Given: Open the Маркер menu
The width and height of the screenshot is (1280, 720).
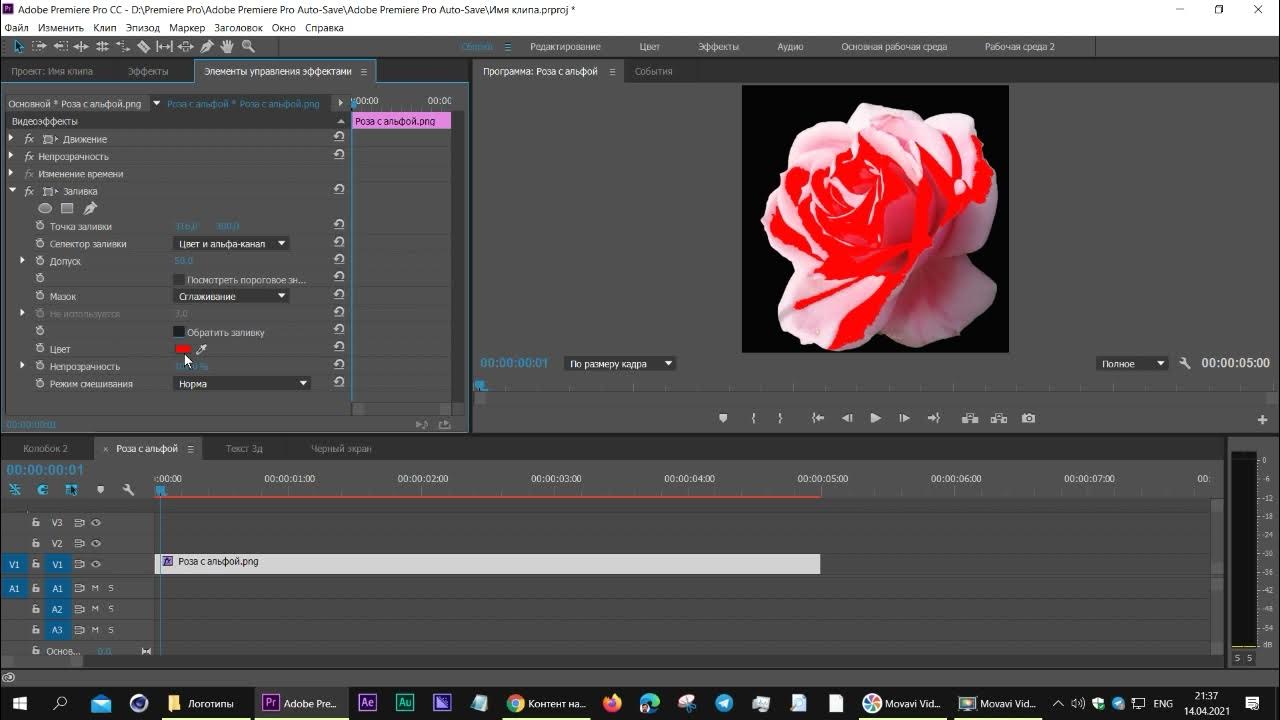Looking at the screenshot, I should (187, 28).
